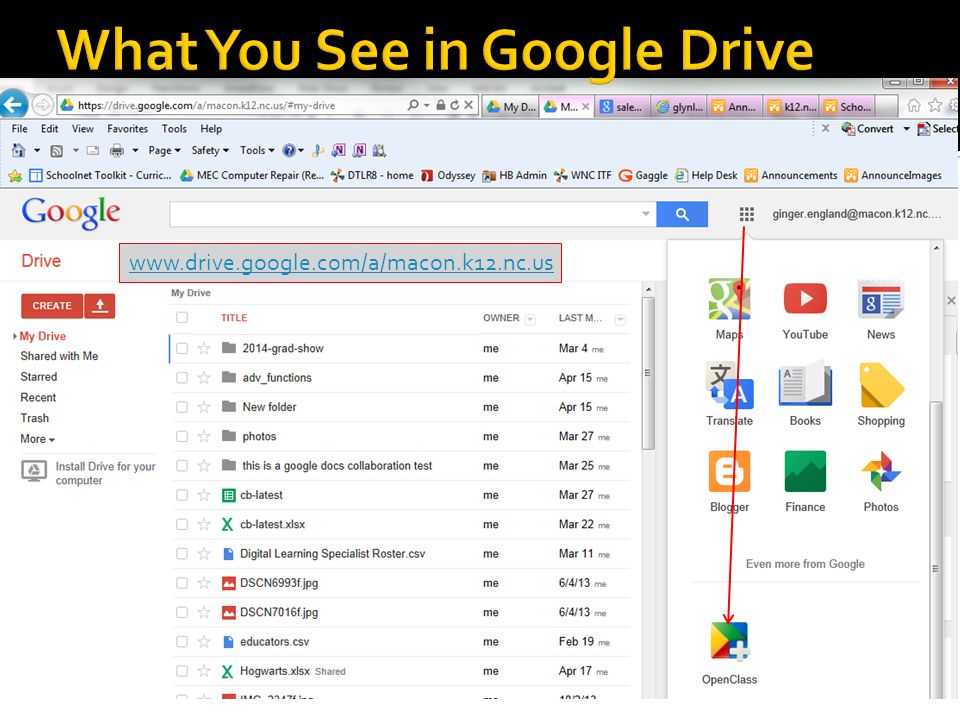Open Shared with Me in sidebar
Image resolution: width=960 pixels, height=720 pixels.
tap(59, 356)
